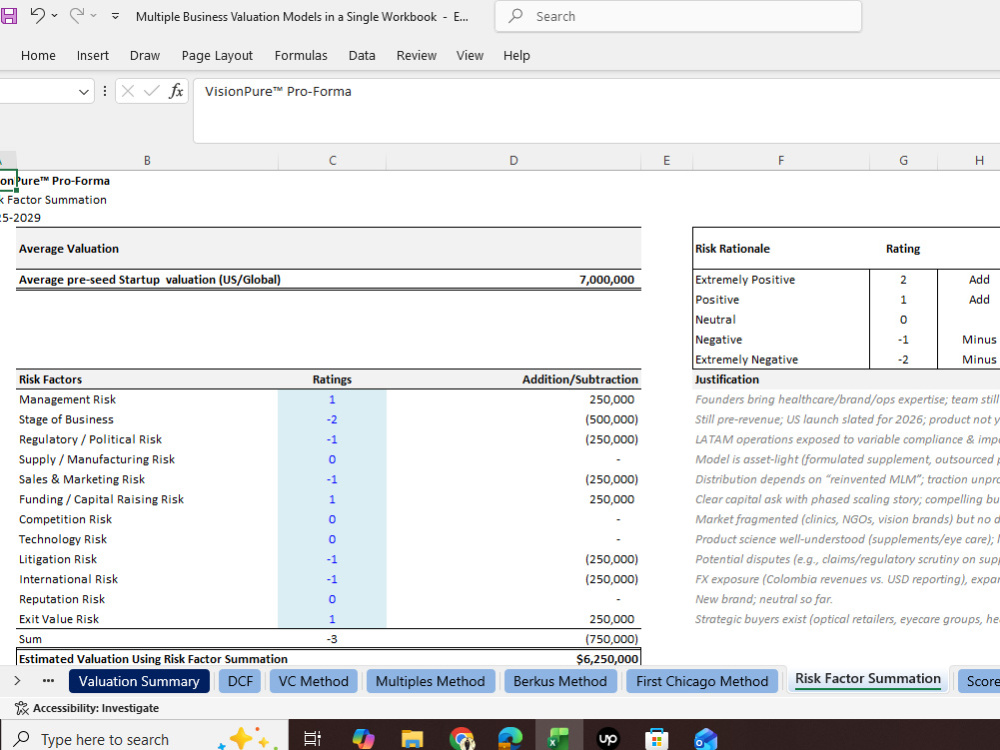Select the Risk Factor Summation sheet tab
This screenshot has width=1000, height=750.
(867, 679)
